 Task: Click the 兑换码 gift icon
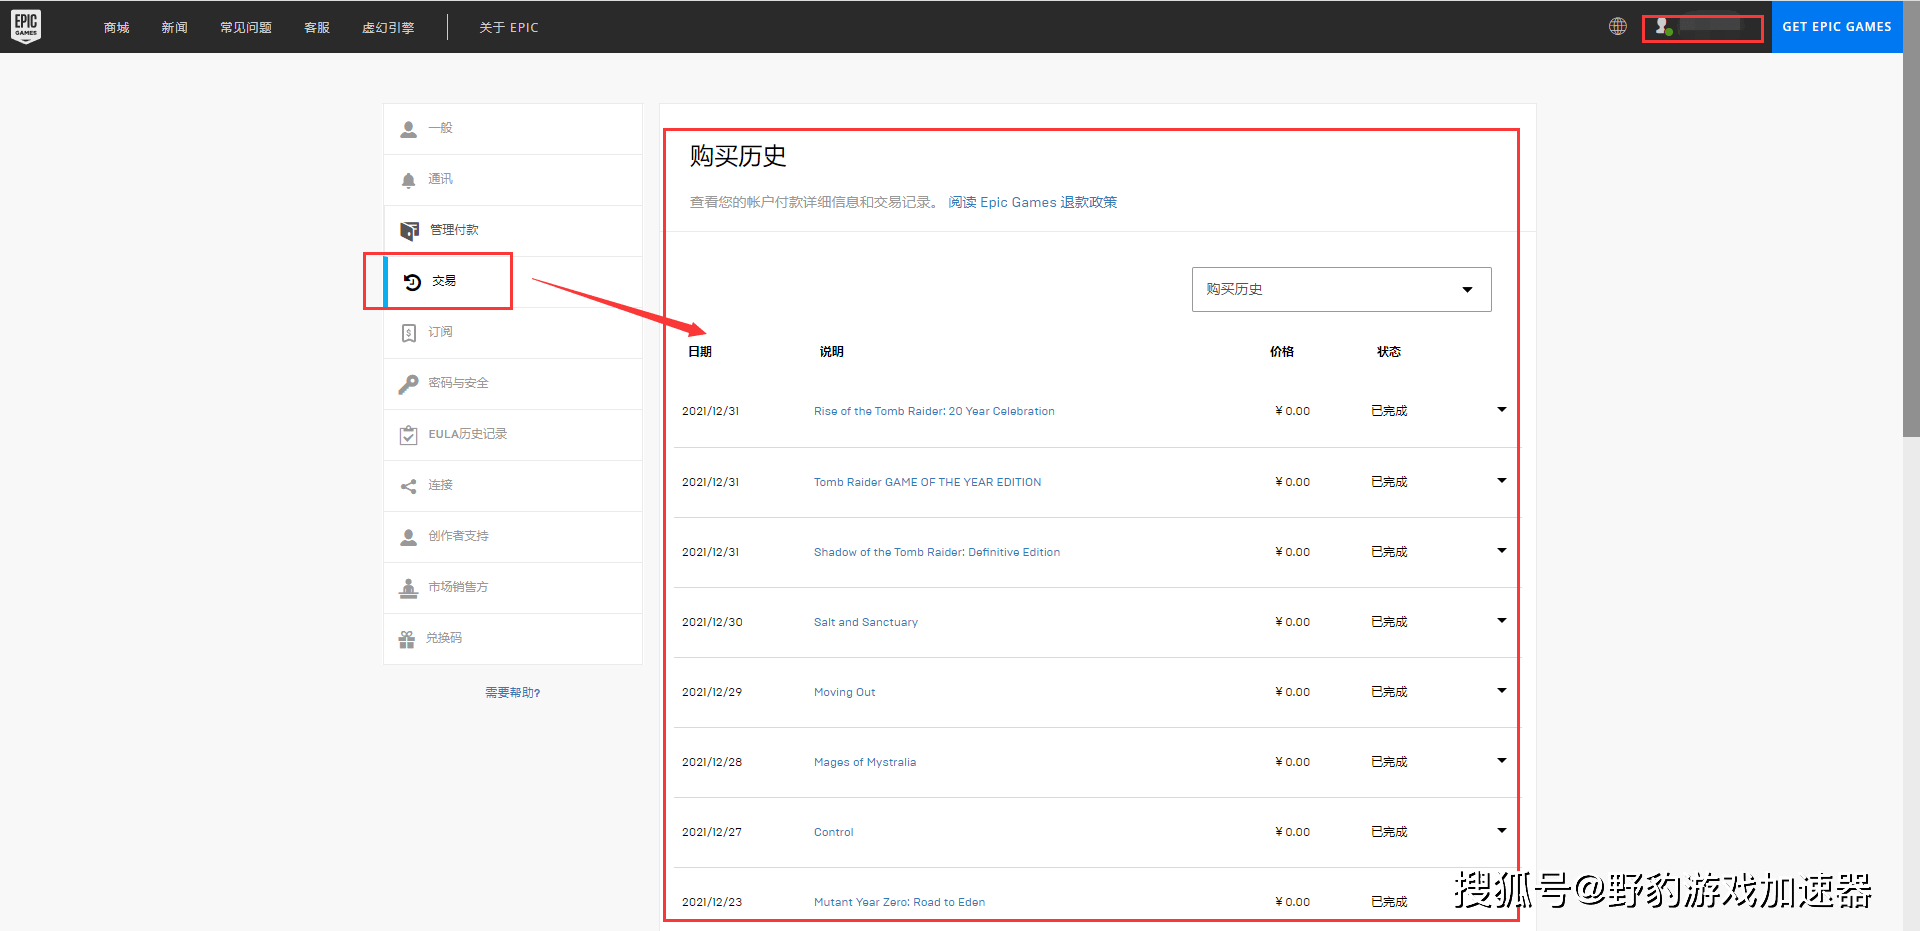(408, 638)
